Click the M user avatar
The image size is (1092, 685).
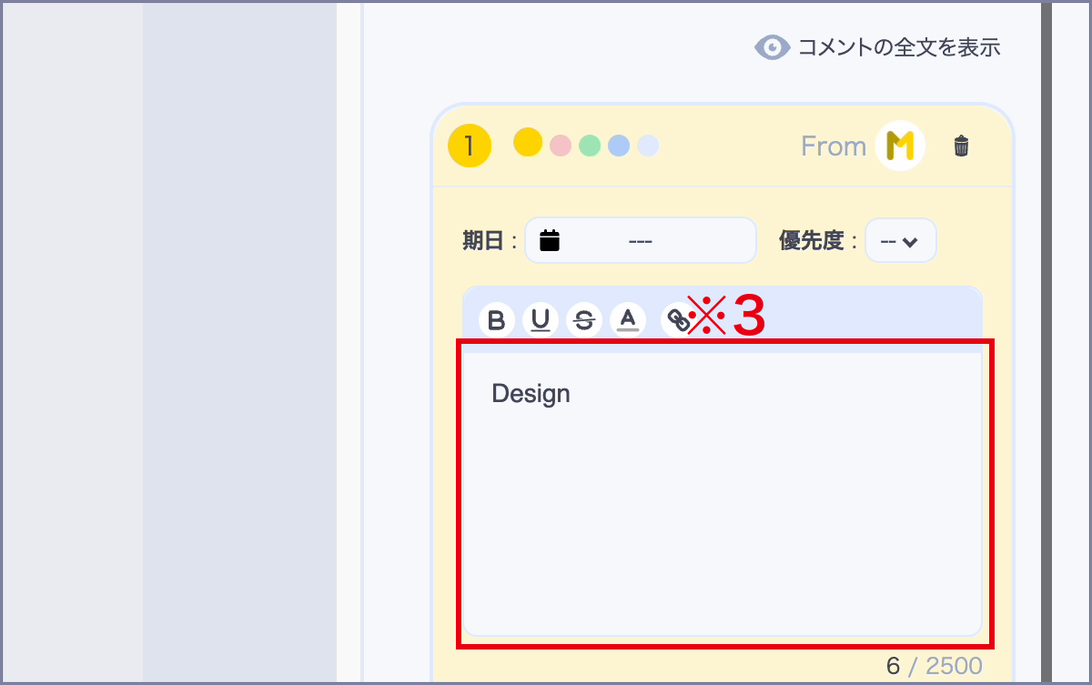[x=900, y=145]
